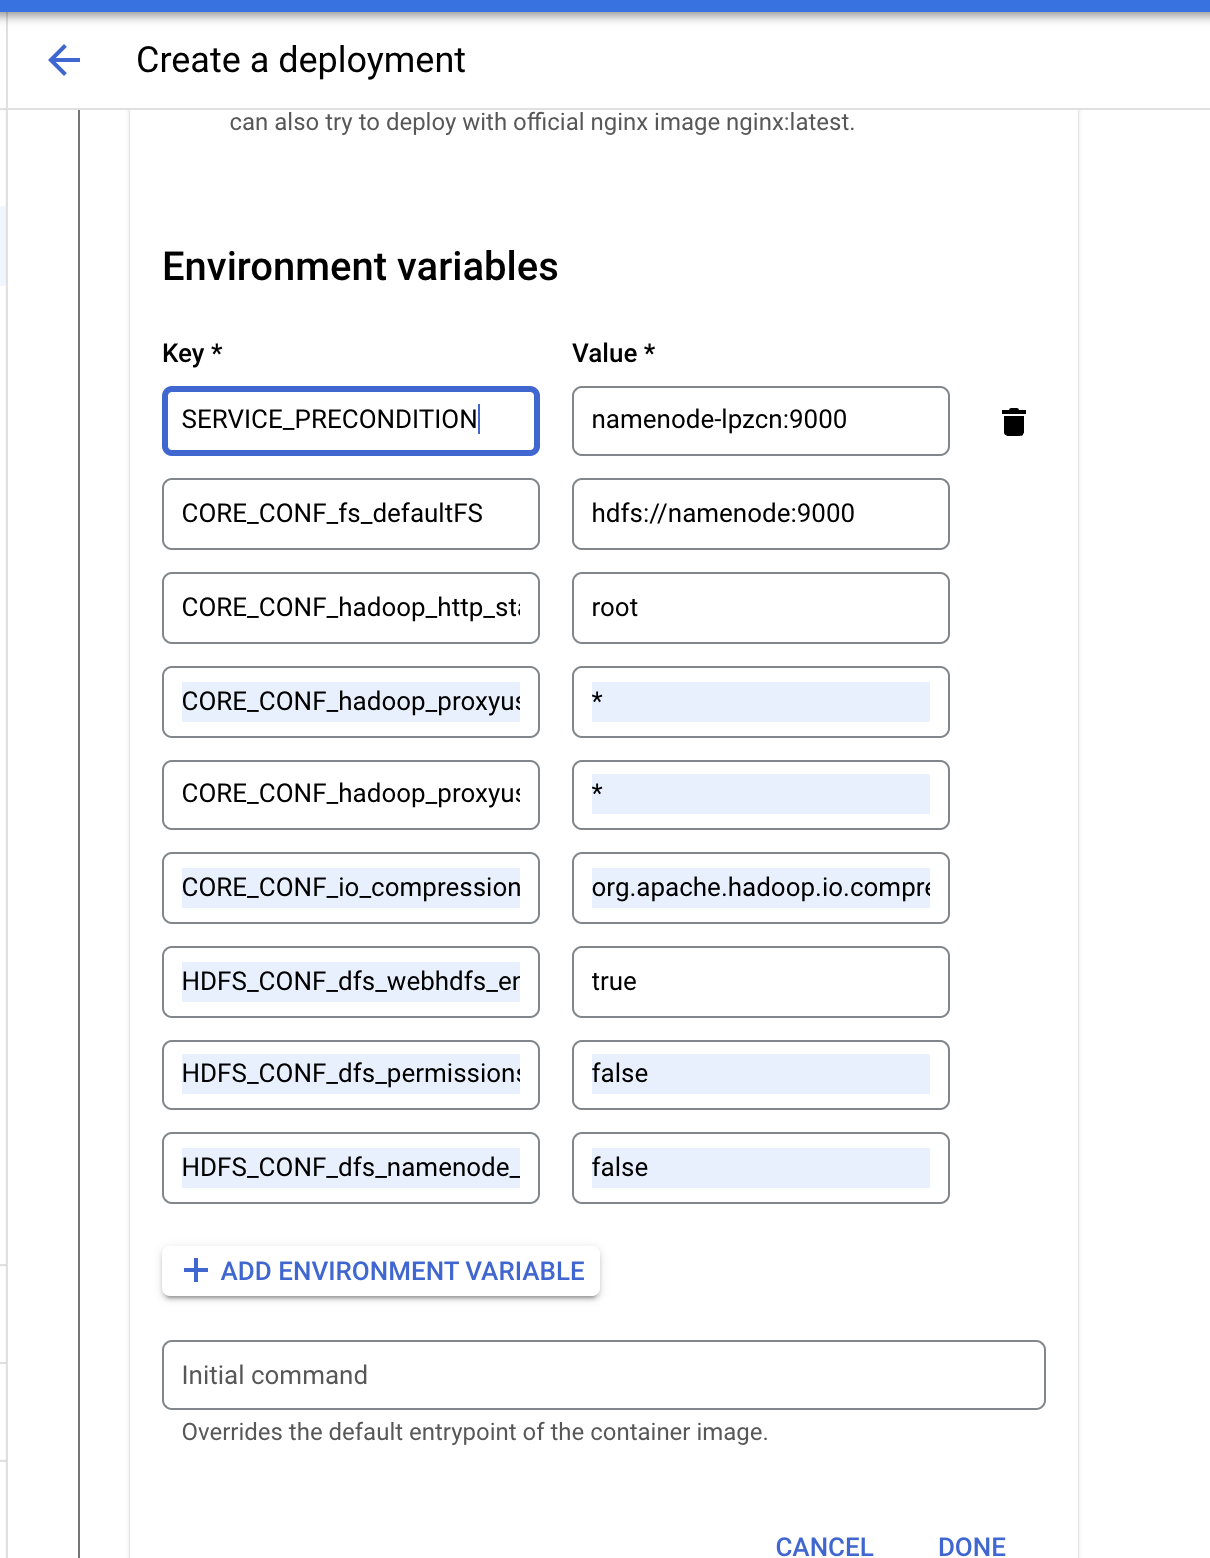Click the CORE_CONF_fs_defaultFS key field
This screenshot has height=1558, width=1210.
click(x=350, y=514)
